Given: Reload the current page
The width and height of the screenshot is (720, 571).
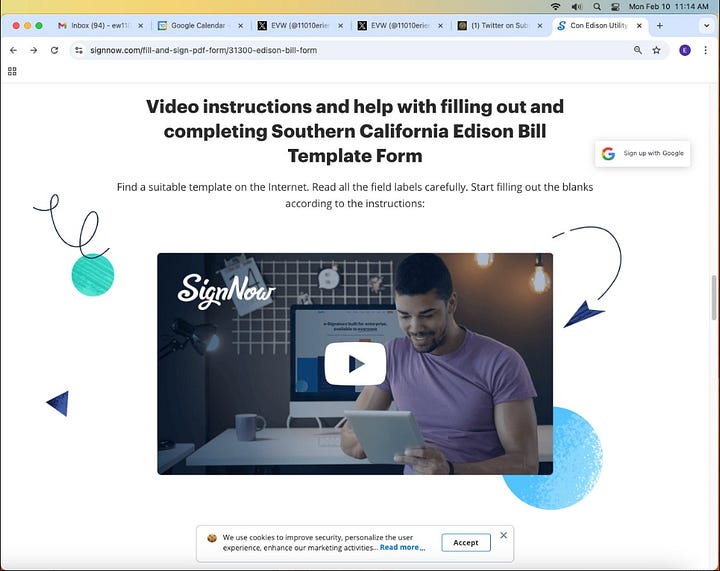Looking at the screenshot, I should [x=54, y=50].
